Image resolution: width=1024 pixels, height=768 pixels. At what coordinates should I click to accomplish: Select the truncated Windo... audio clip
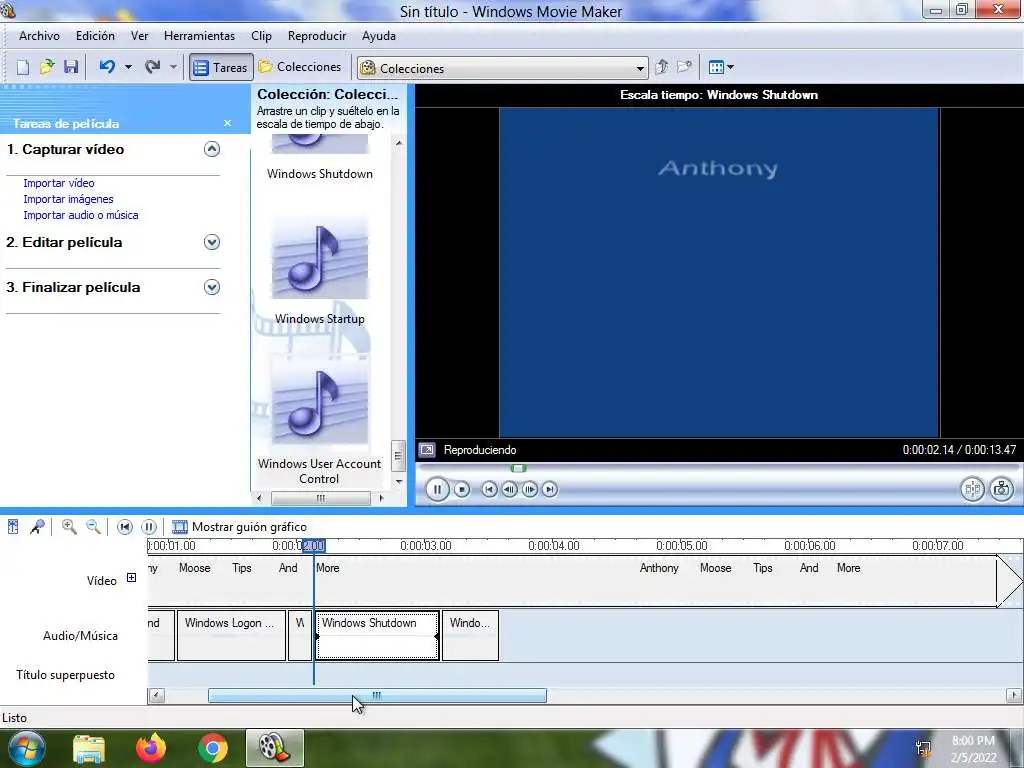pos(470,635)
